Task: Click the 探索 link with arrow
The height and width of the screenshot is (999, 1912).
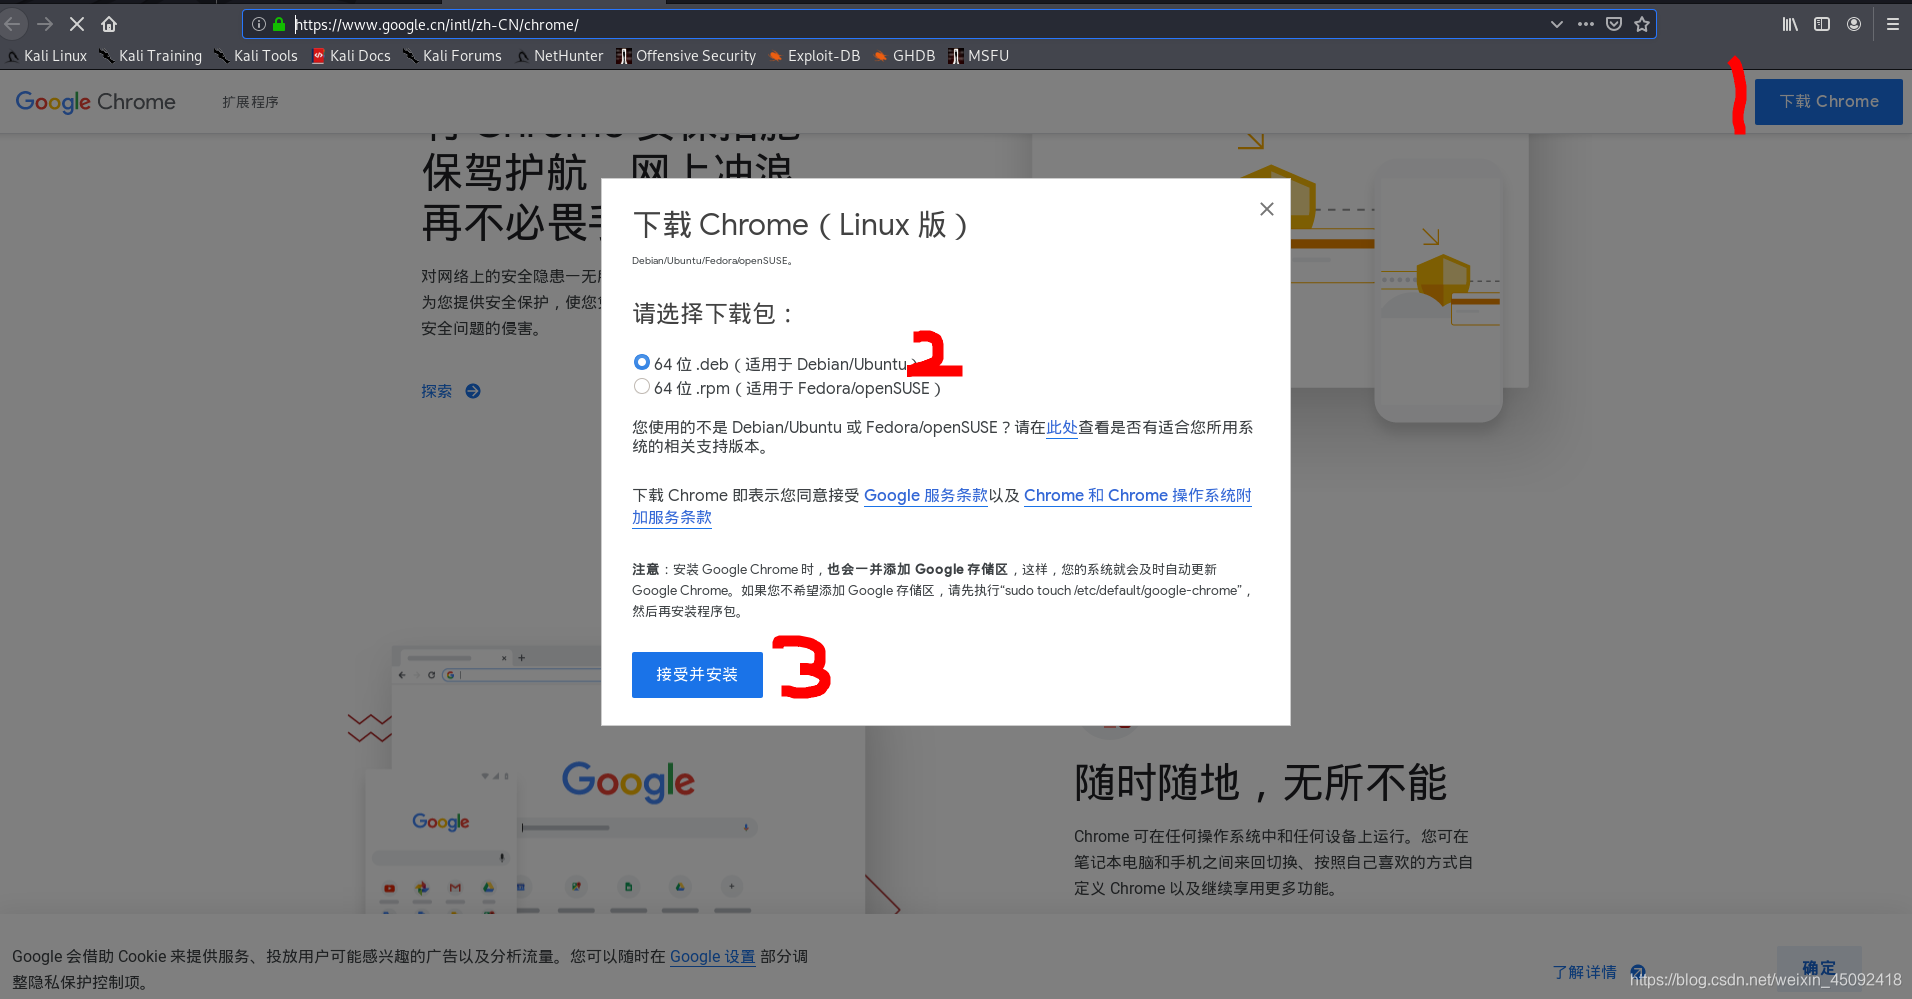Action: coord(451,391)
